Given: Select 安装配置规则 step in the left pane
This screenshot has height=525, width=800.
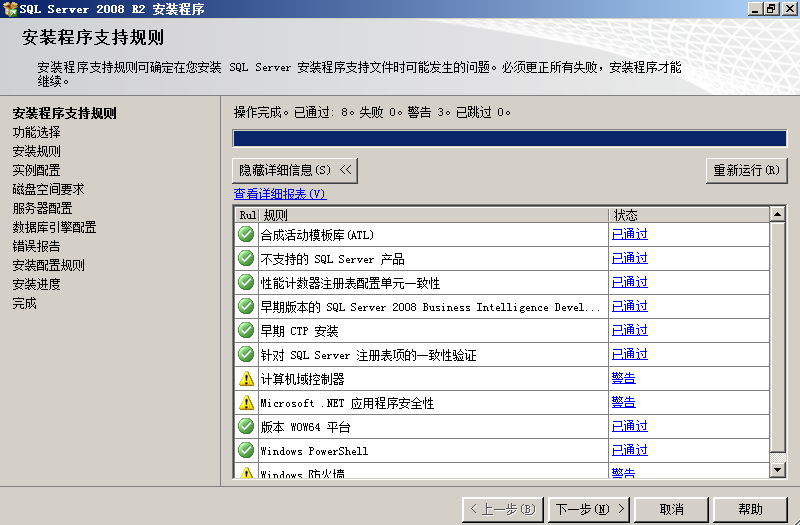Looking at the screenshot, I should [48, 265].
